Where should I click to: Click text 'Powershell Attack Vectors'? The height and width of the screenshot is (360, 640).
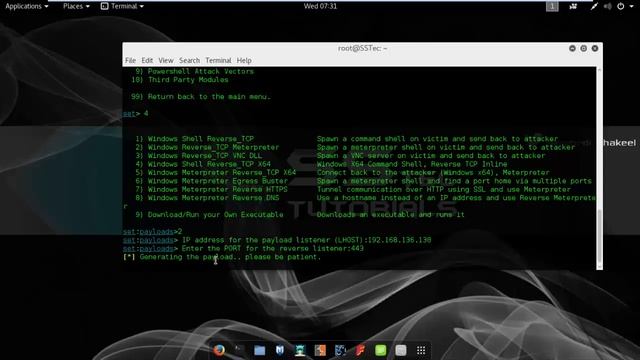pos(201,71)
